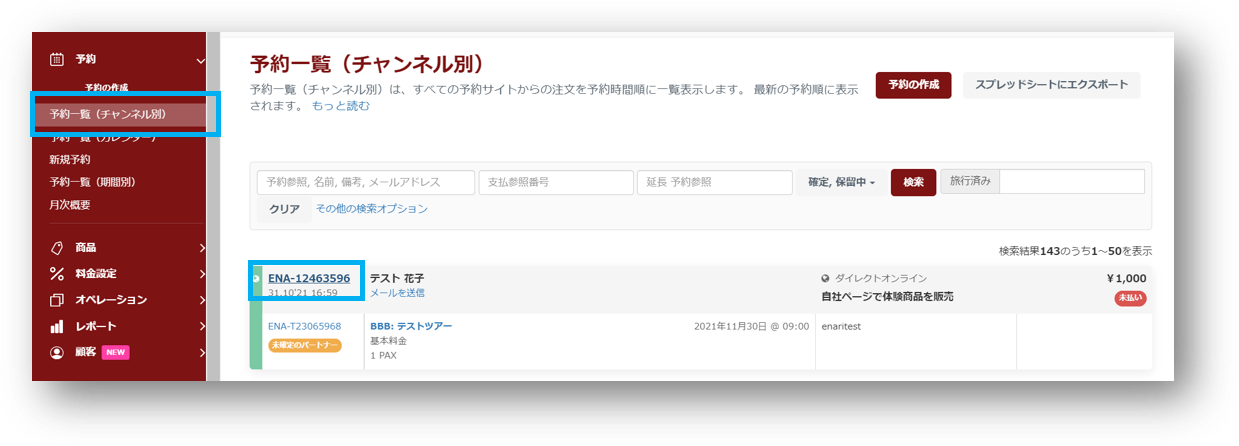Click スプレッドシートにエクスポート button
Screen dimensions: 1239x446
click(1051, 85)
